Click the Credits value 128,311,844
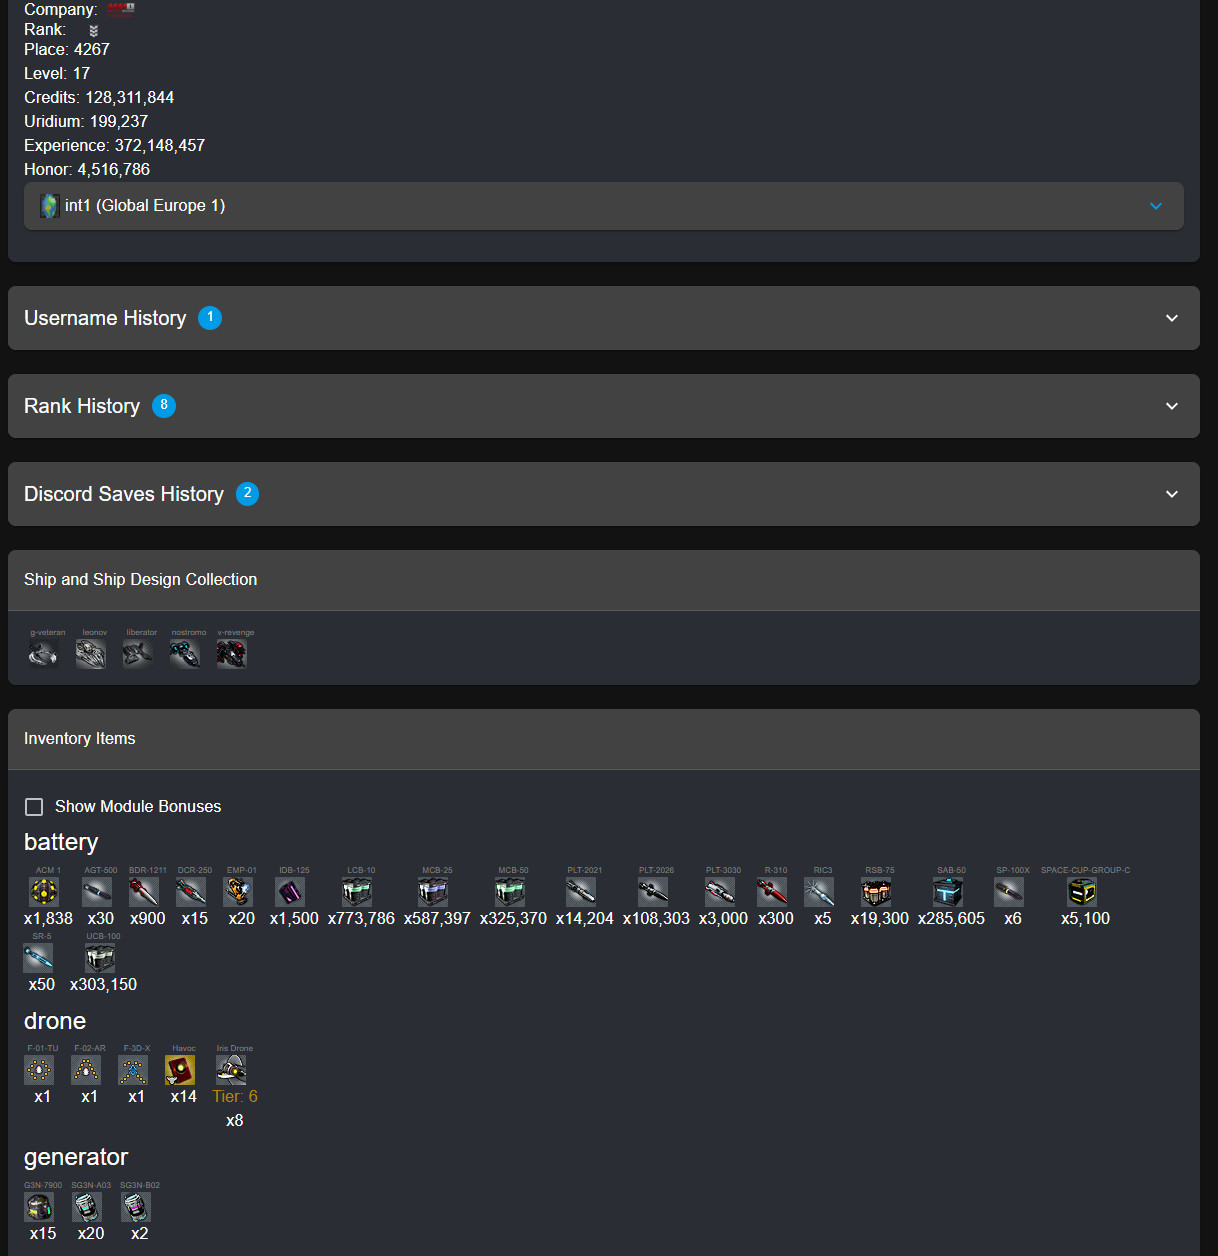1218x1256 pixels. (x=130, y=98)
